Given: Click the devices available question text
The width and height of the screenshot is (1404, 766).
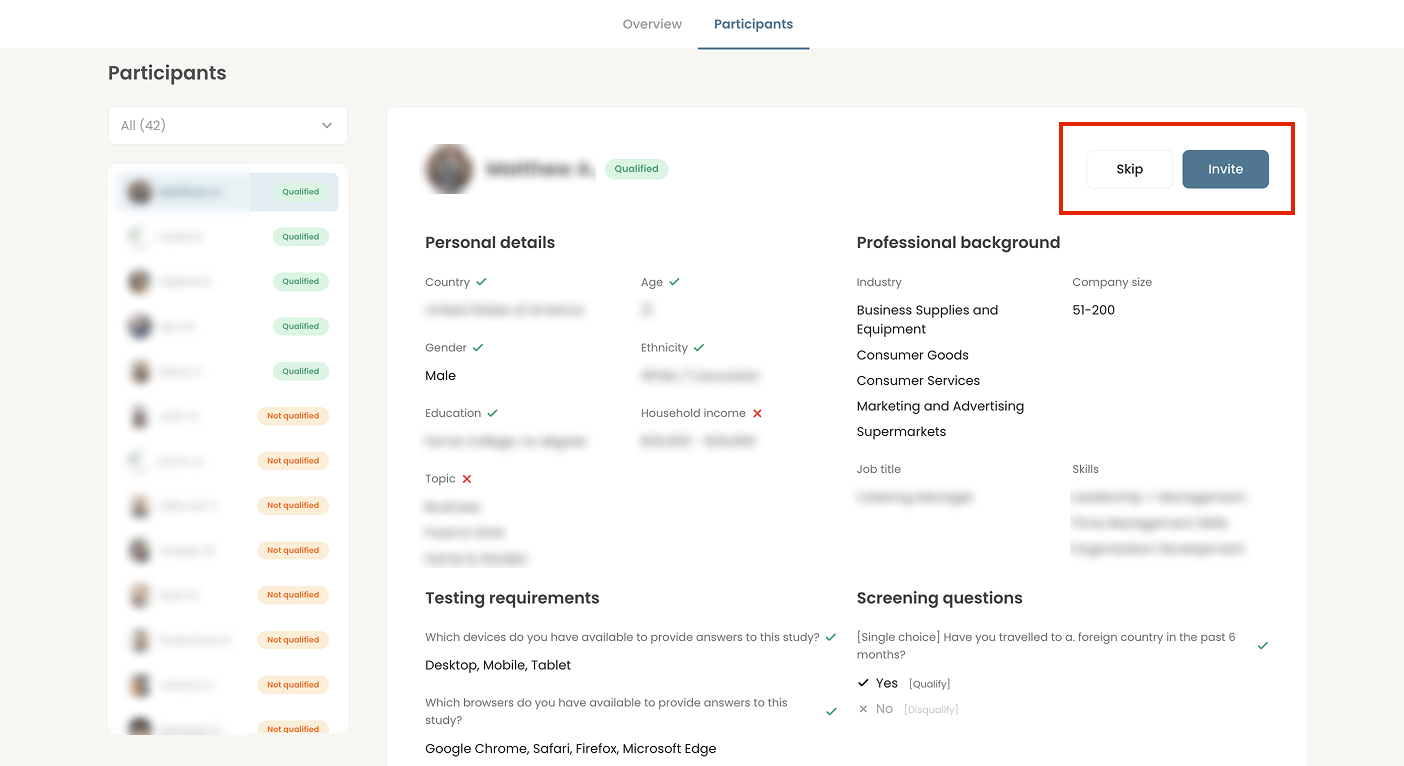Looking at the screenshot, I should click(622, 637).
